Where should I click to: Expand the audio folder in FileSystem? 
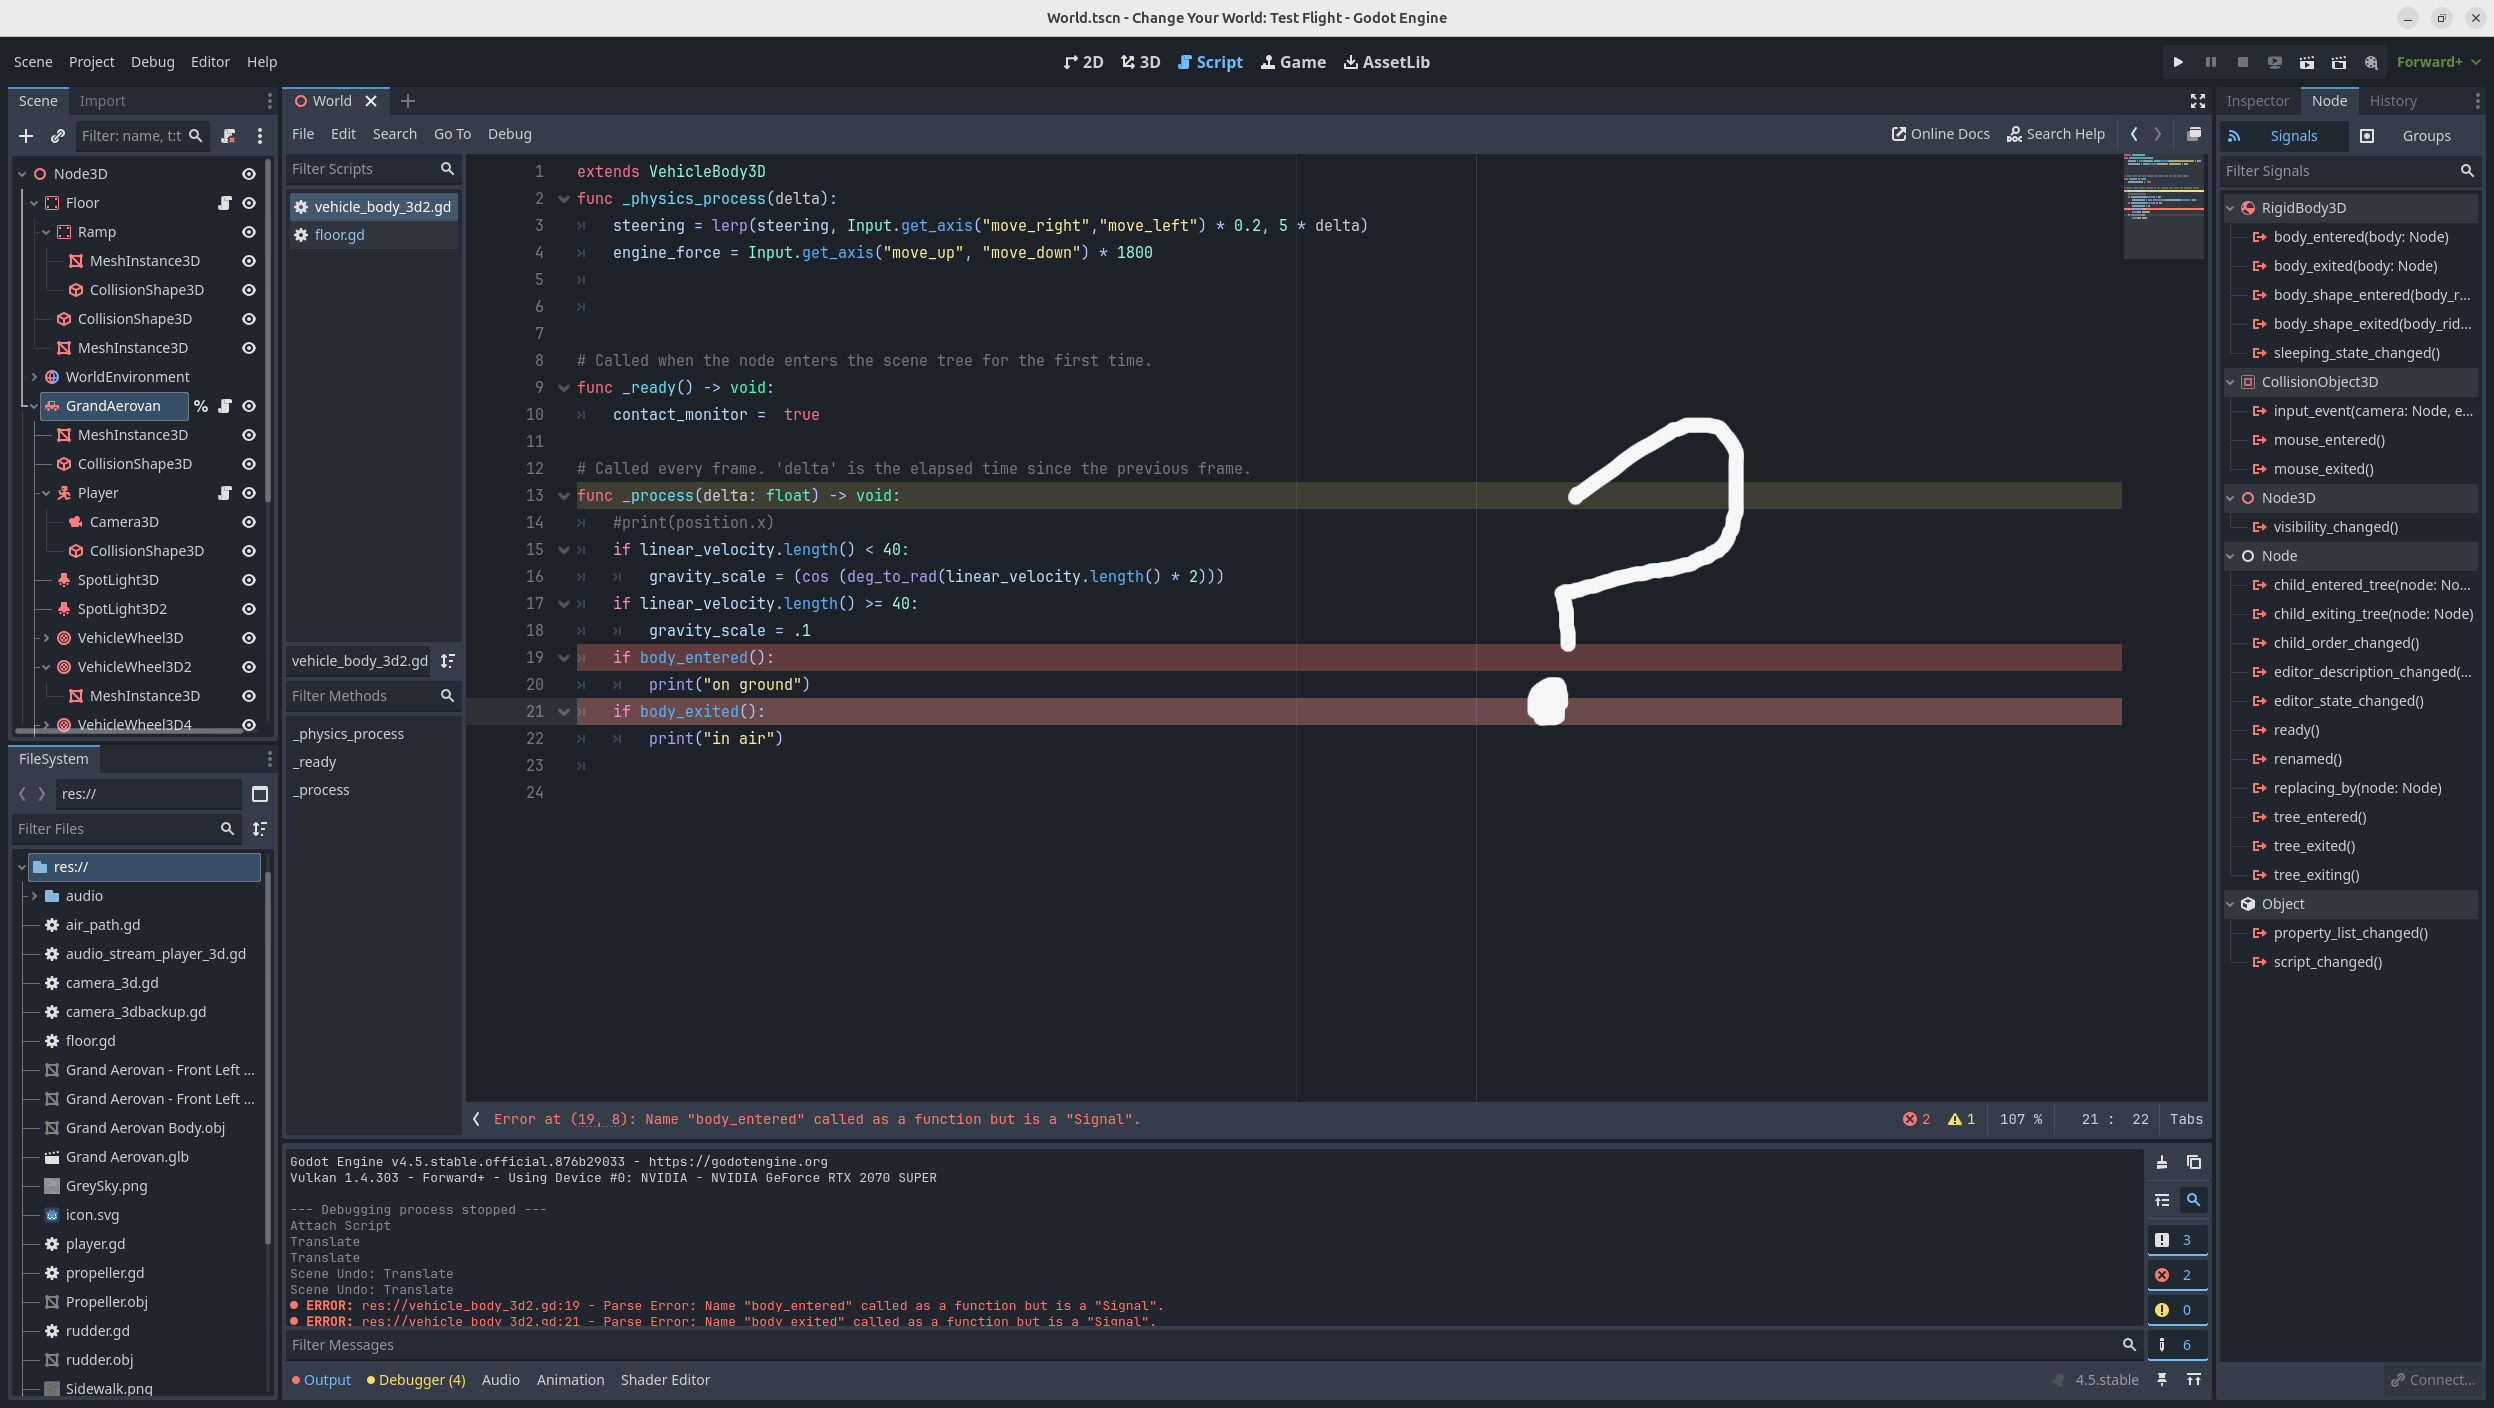(x=34, y=896)
